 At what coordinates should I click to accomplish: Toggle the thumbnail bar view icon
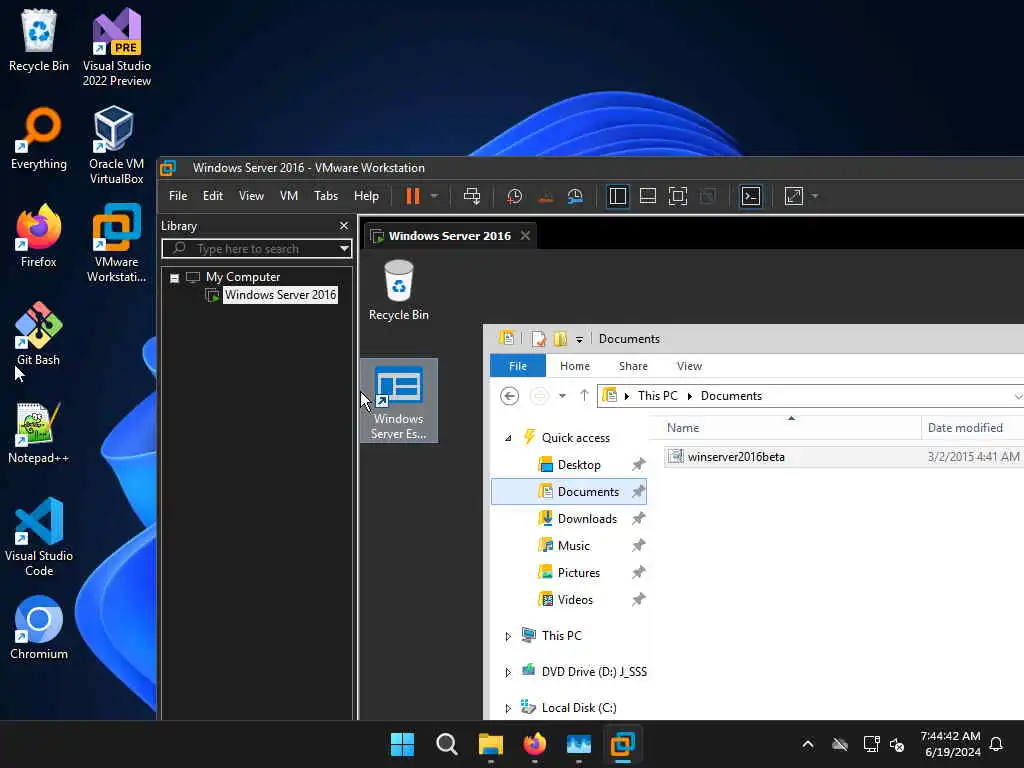[x=648, y=196]
